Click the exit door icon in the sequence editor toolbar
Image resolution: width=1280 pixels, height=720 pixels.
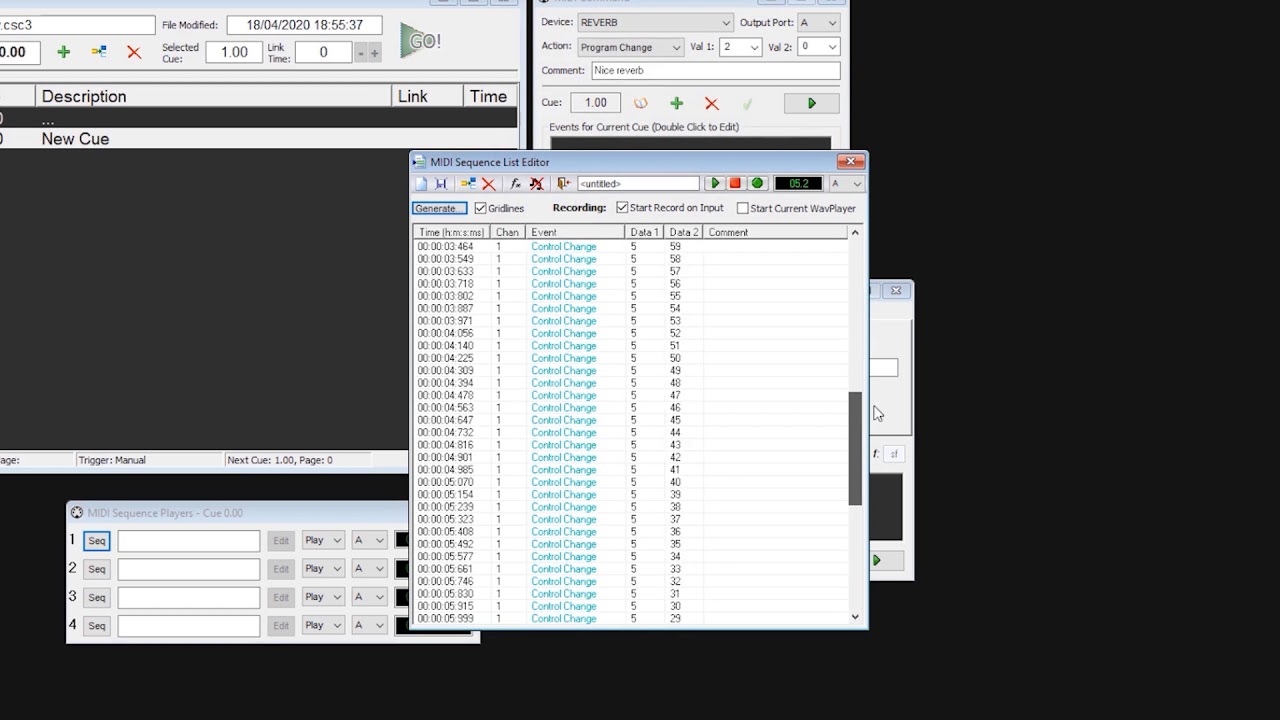[x=564, y=184]
